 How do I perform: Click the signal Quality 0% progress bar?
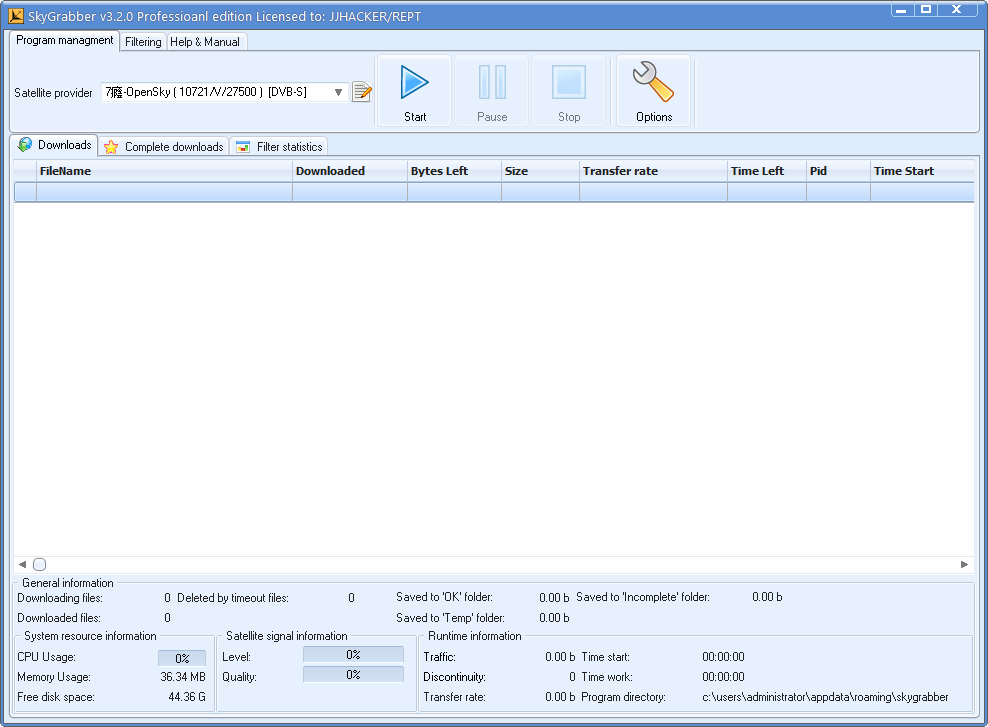click(353, 675)
